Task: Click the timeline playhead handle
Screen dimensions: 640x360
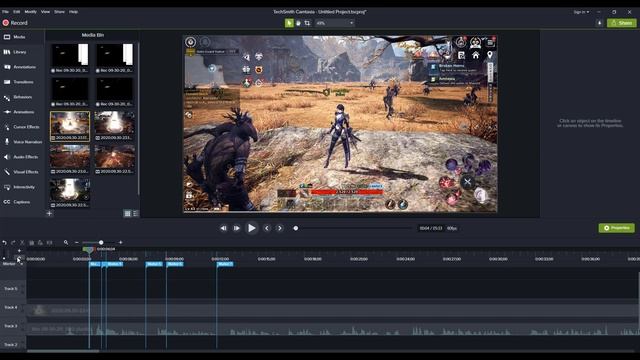Action: pos(88,249)
